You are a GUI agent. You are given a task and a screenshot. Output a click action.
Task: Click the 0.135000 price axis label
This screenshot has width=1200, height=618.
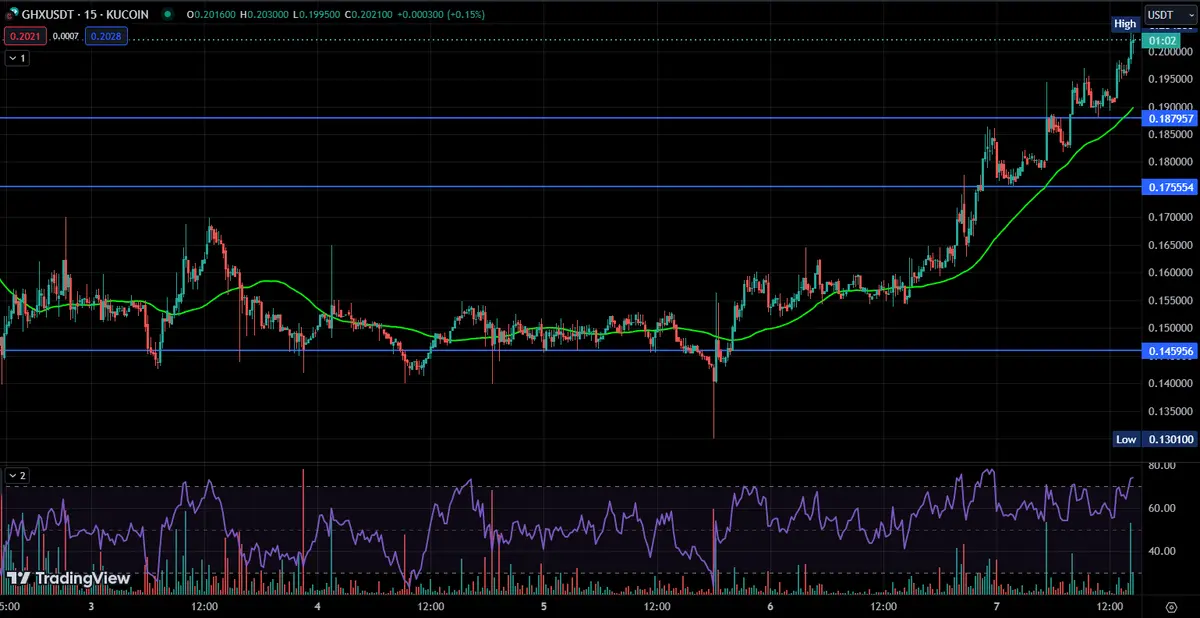(1169, 411)
